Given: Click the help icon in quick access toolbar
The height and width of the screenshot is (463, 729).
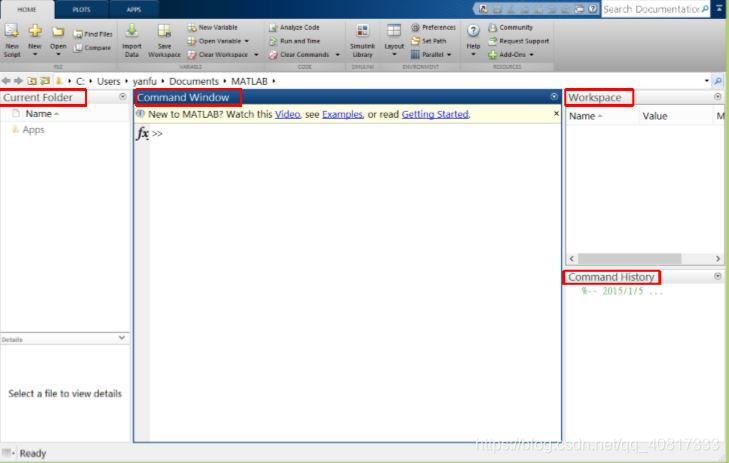Looking at the screenshot, I should 593,9.
